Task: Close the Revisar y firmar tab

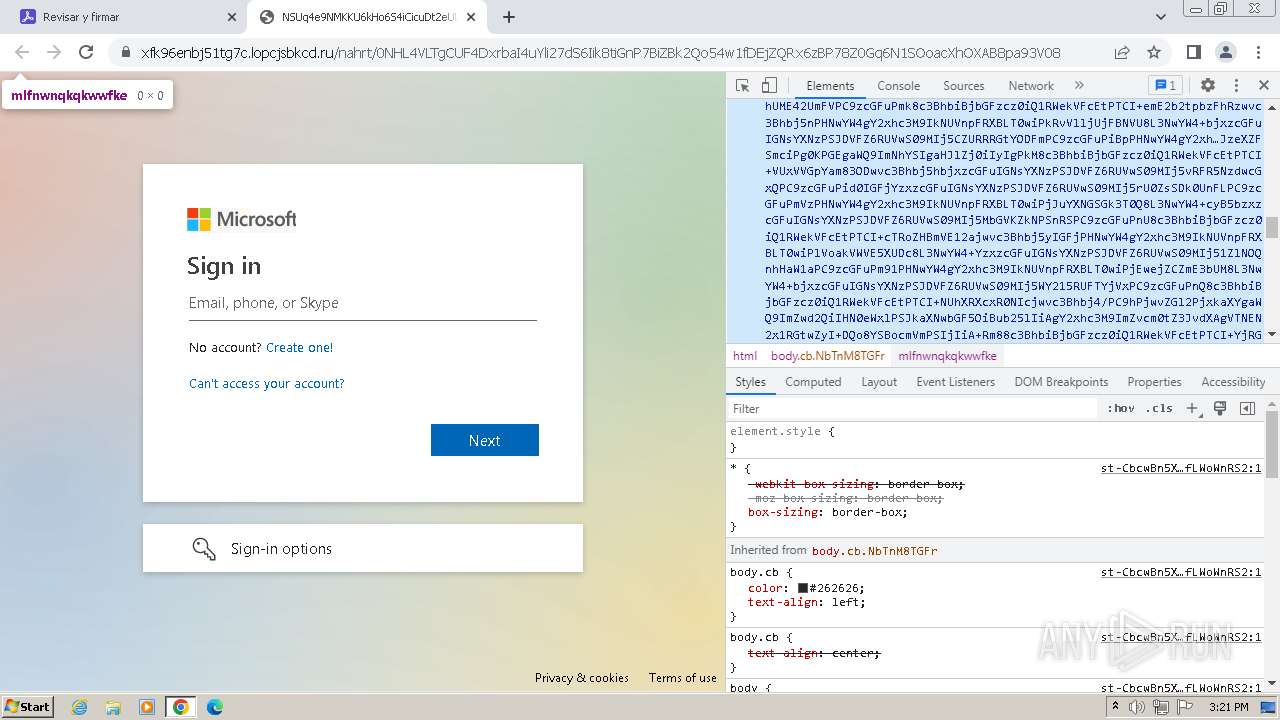Action: click(x=231, y=17)
